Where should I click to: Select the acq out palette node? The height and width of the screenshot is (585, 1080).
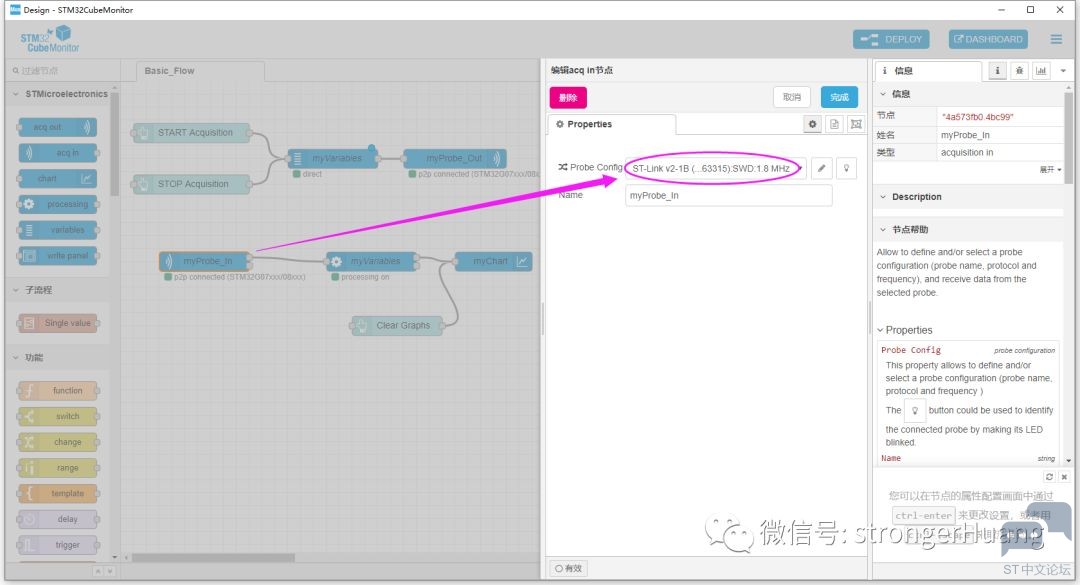(x=56, y=127)
